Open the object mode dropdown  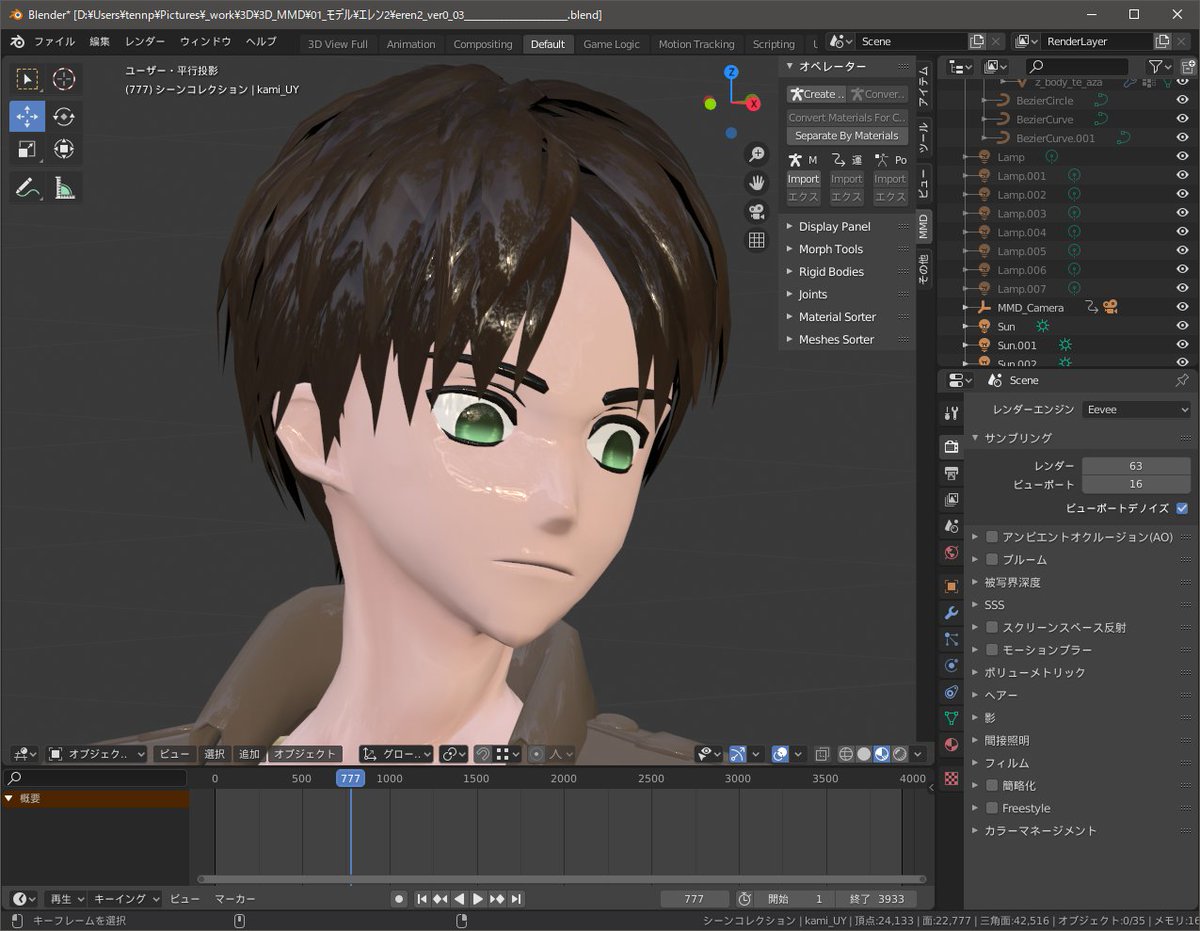pos(96,754)
